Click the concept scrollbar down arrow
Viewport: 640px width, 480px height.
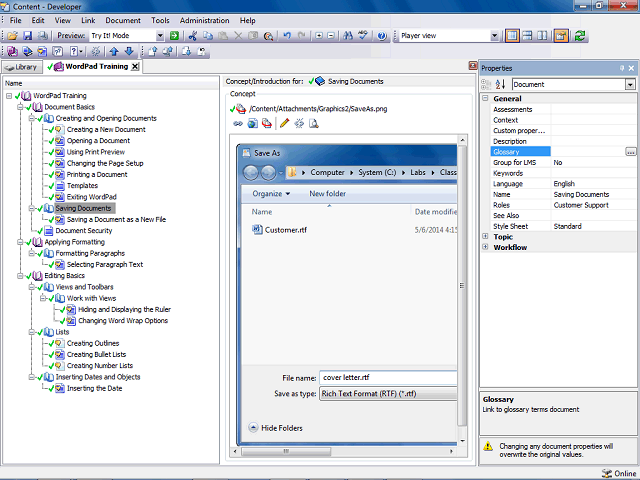[x=462, y=441]
